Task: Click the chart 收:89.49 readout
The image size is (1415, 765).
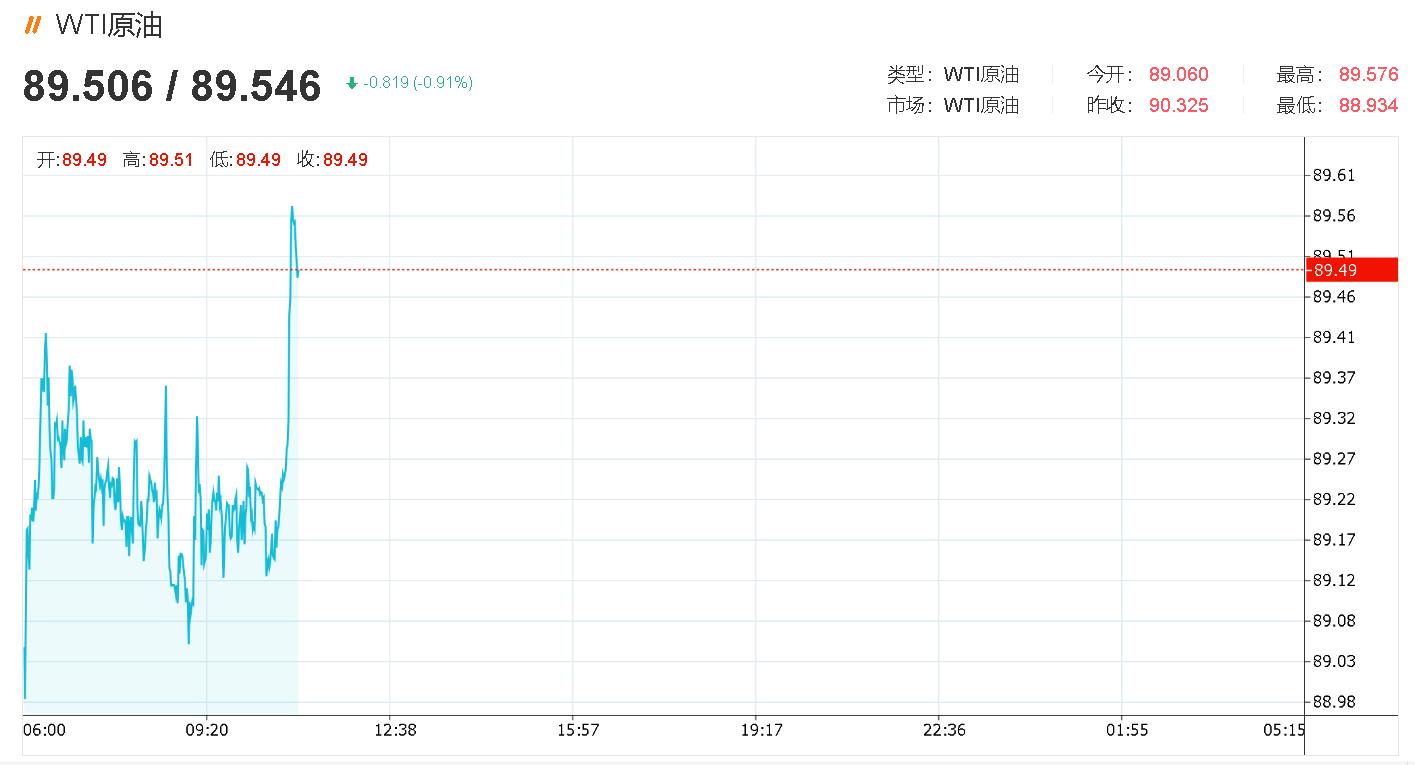Action: point(332,160)
